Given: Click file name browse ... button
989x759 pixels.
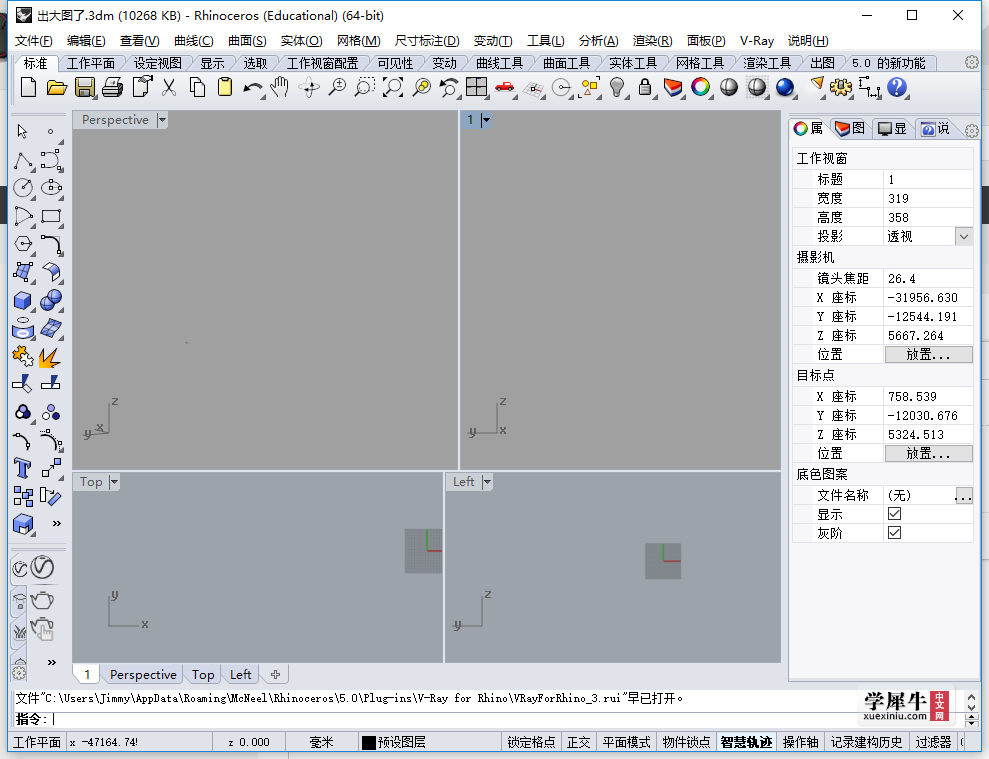Looking at the screenshot, I should [x=963, y=495].
